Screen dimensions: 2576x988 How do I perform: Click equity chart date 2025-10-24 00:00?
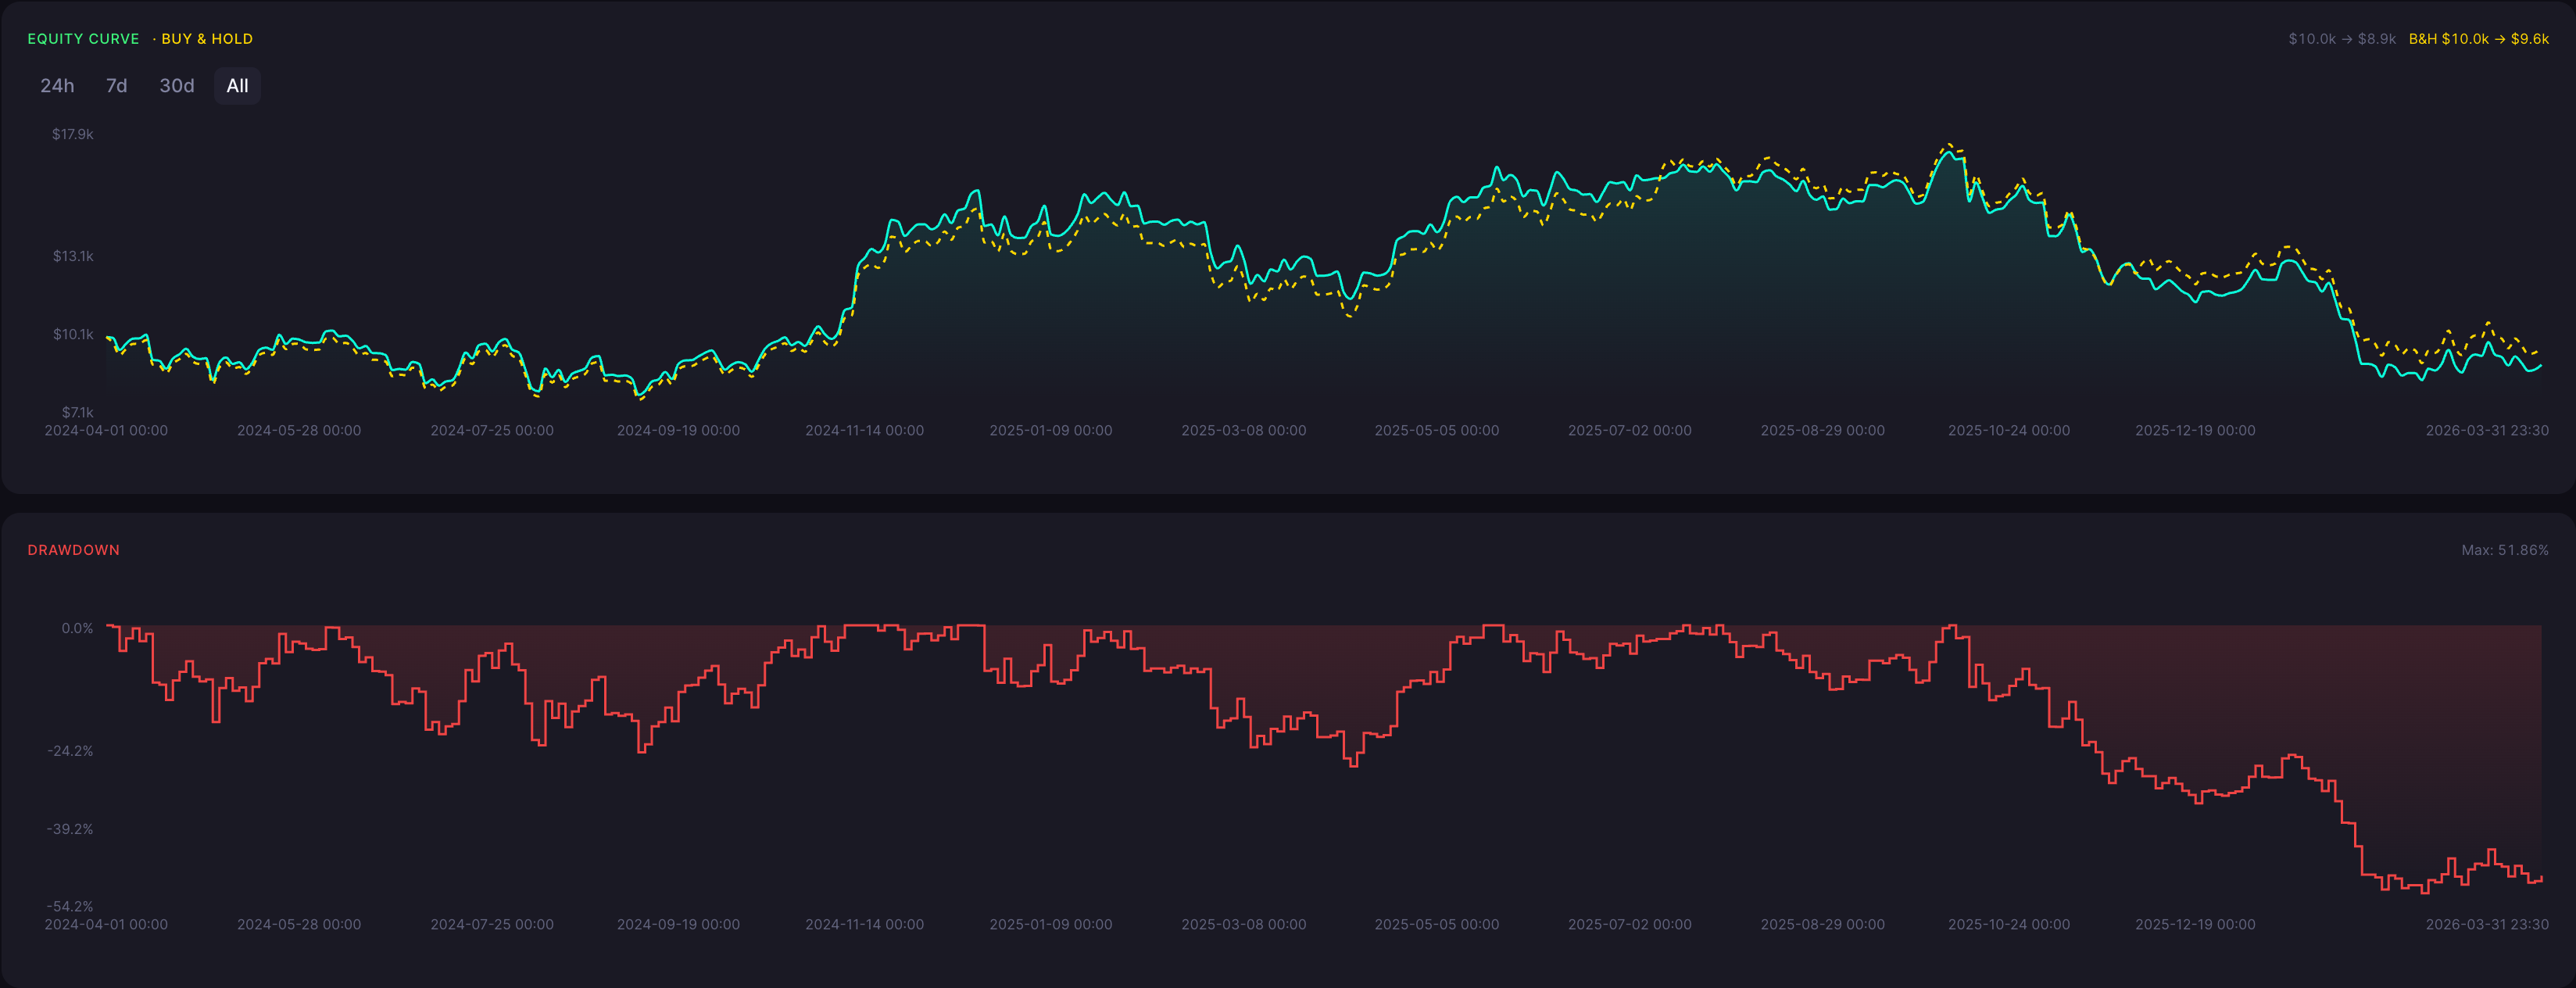pos(2009,431)
